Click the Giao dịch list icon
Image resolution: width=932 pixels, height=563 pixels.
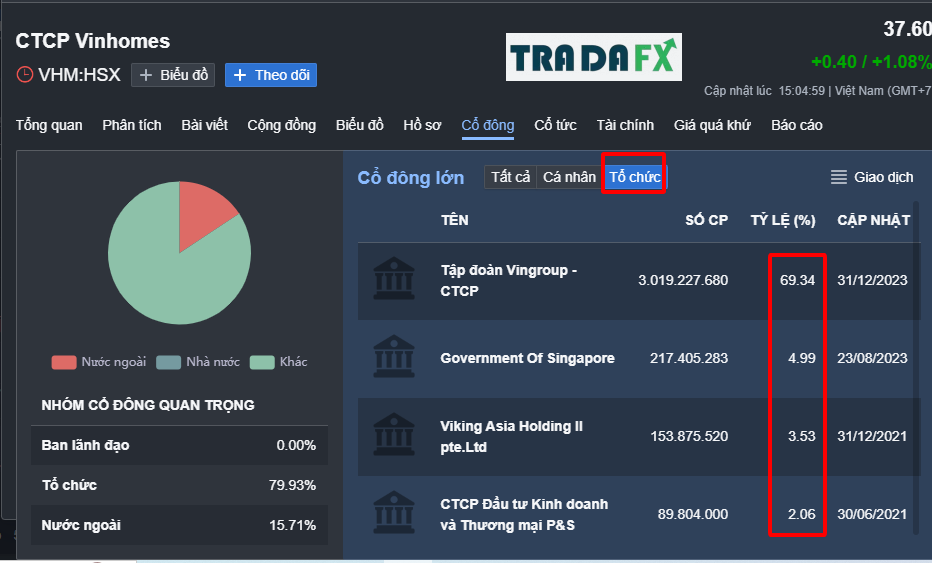[839, 177]
